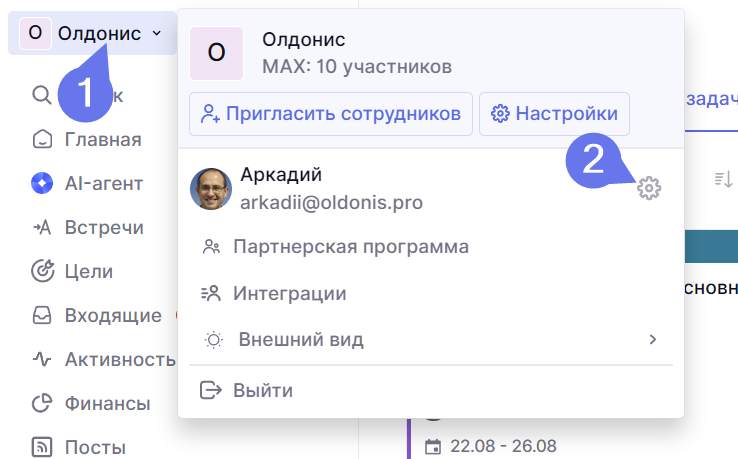Click Пригласить сотрудников button

(x=331, y=114)
